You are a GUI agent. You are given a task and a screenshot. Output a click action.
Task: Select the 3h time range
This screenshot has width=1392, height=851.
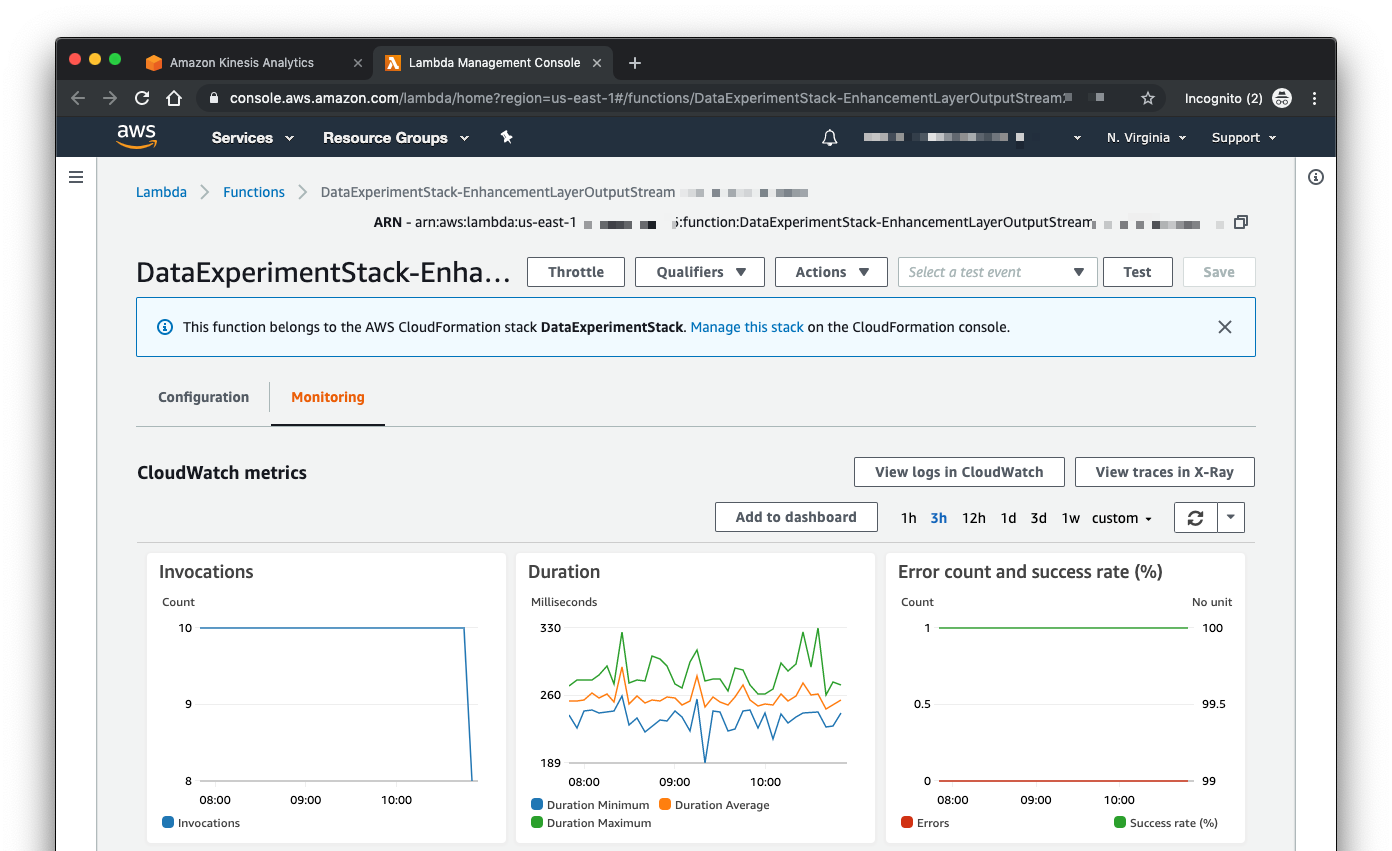939,518
